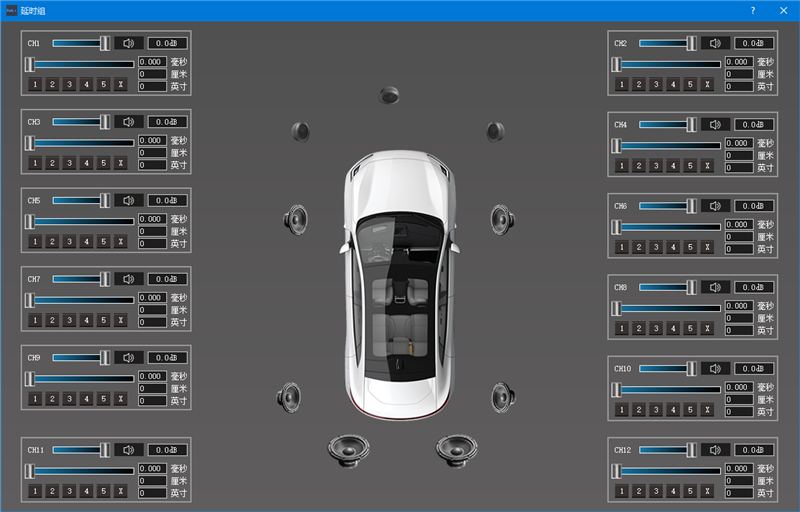Select the front left tweeter speaker icon
The height and width of the screenshot is (512, 800).
pyautogui.click(x=301, y=132)
